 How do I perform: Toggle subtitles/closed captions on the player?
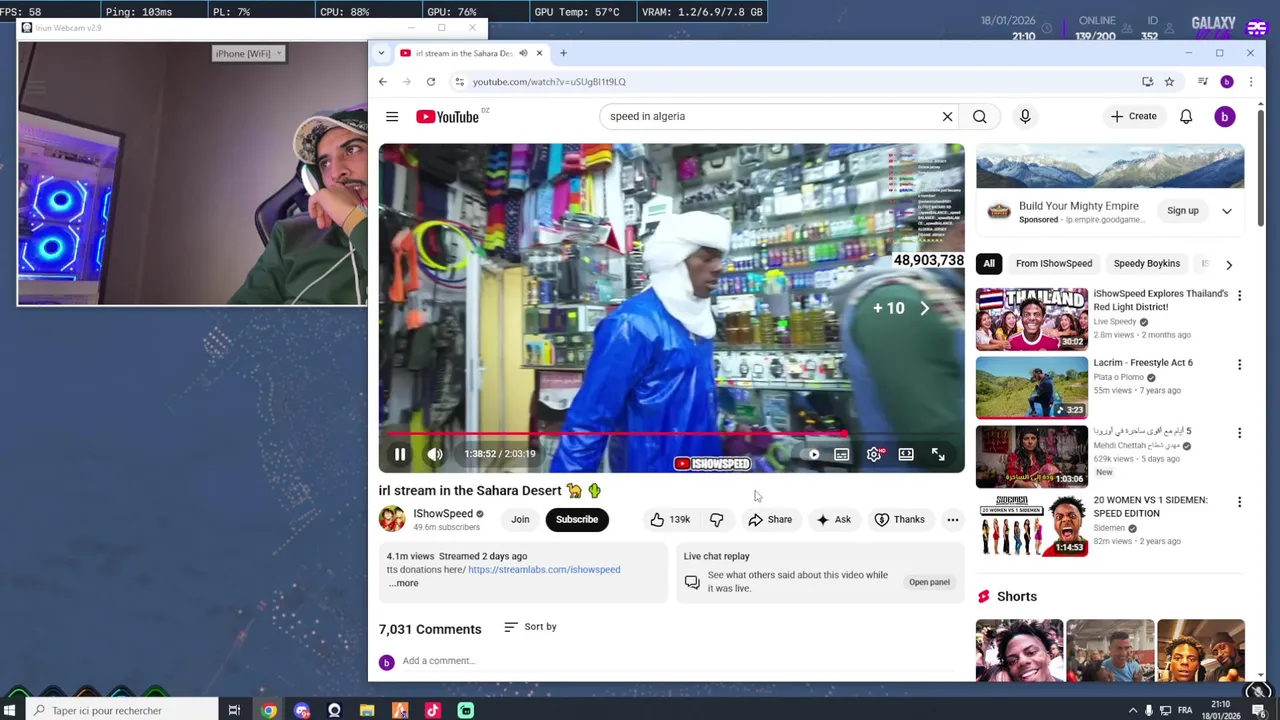(x=842, y=454)
